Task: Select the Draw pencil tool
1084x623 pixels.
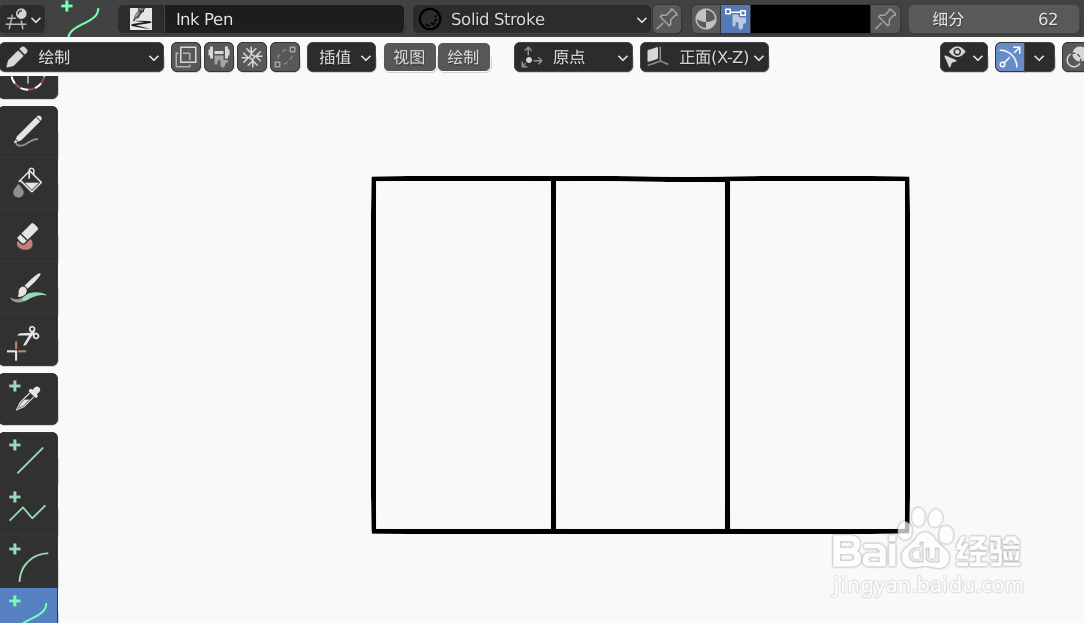Action: click(28, 131)
